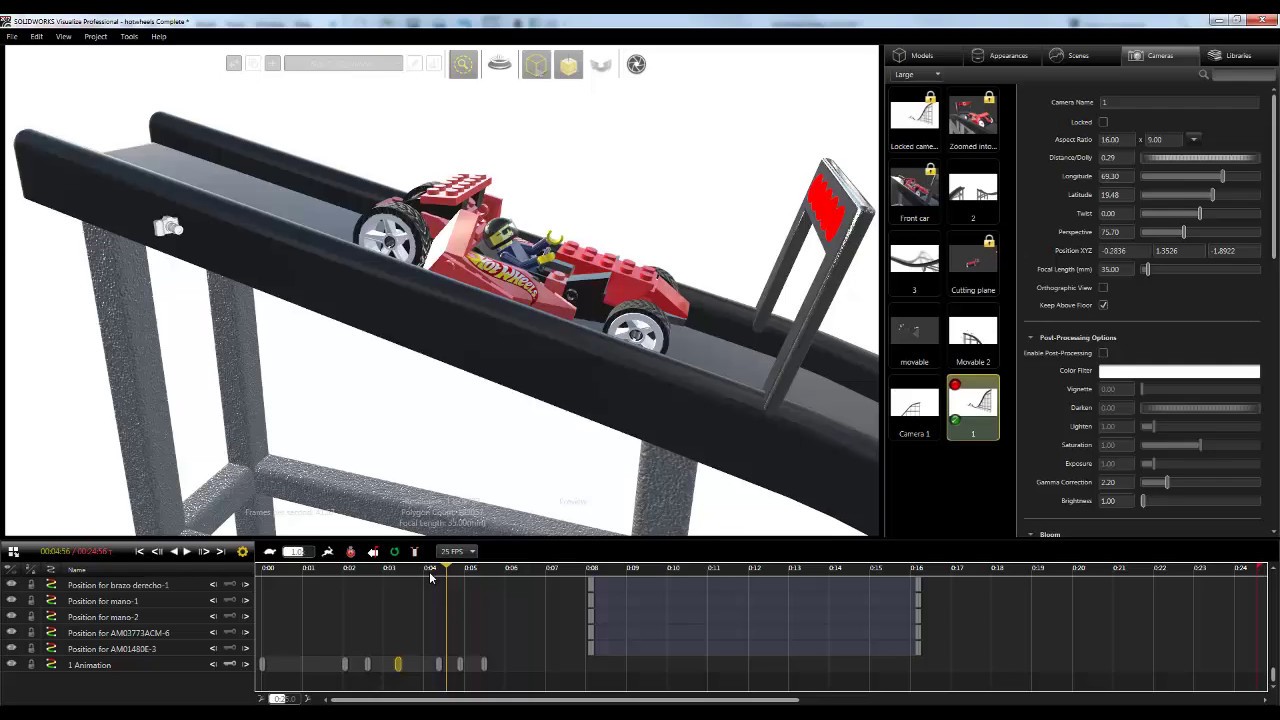
Task: Adjust the Gamma Correction slider
Action: click(1200, 482)
